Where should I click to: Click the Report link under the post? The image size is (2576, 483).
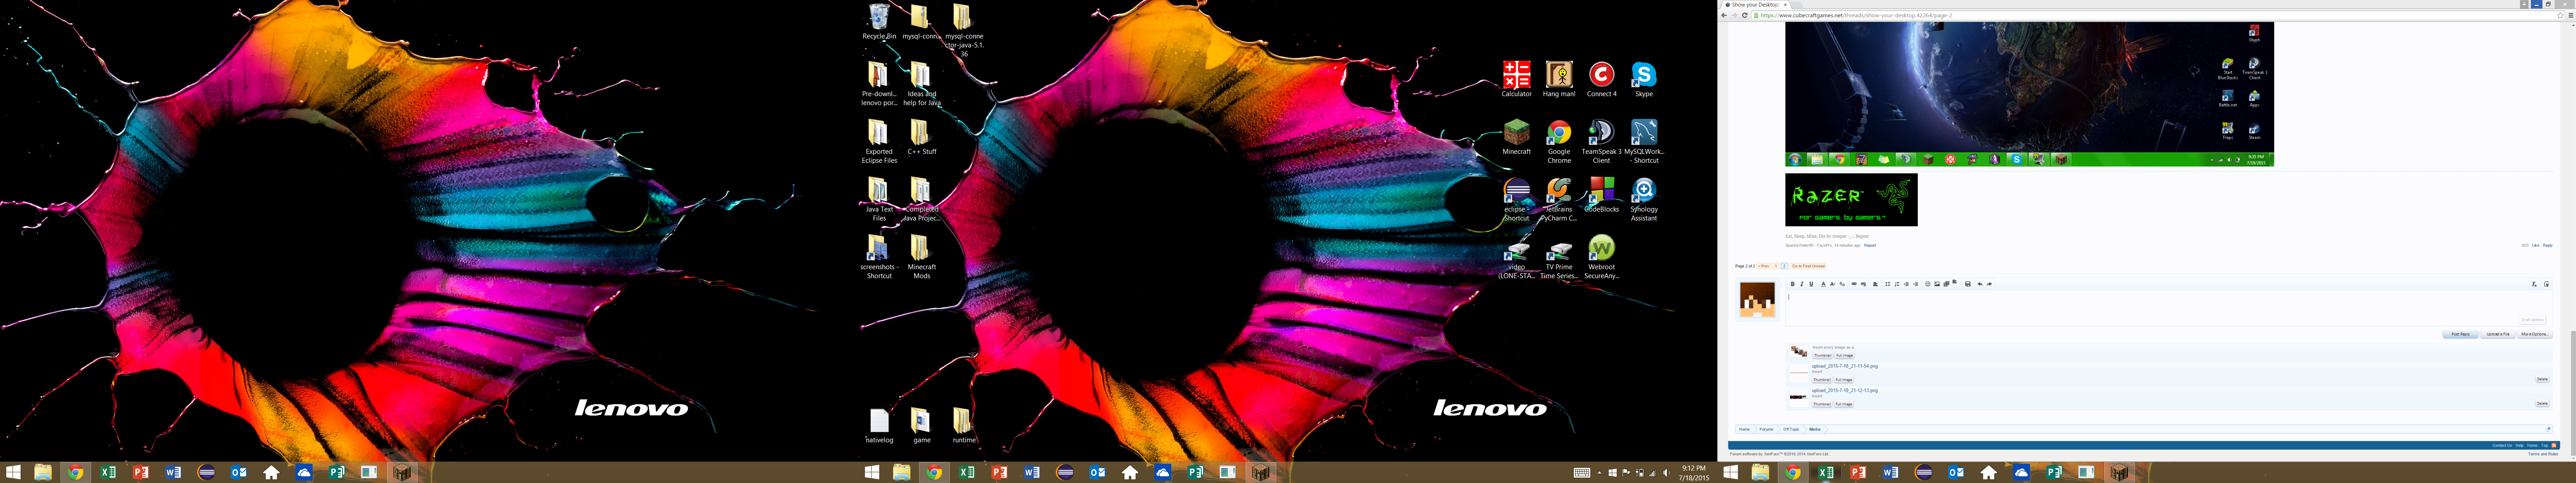(1870, 245)
